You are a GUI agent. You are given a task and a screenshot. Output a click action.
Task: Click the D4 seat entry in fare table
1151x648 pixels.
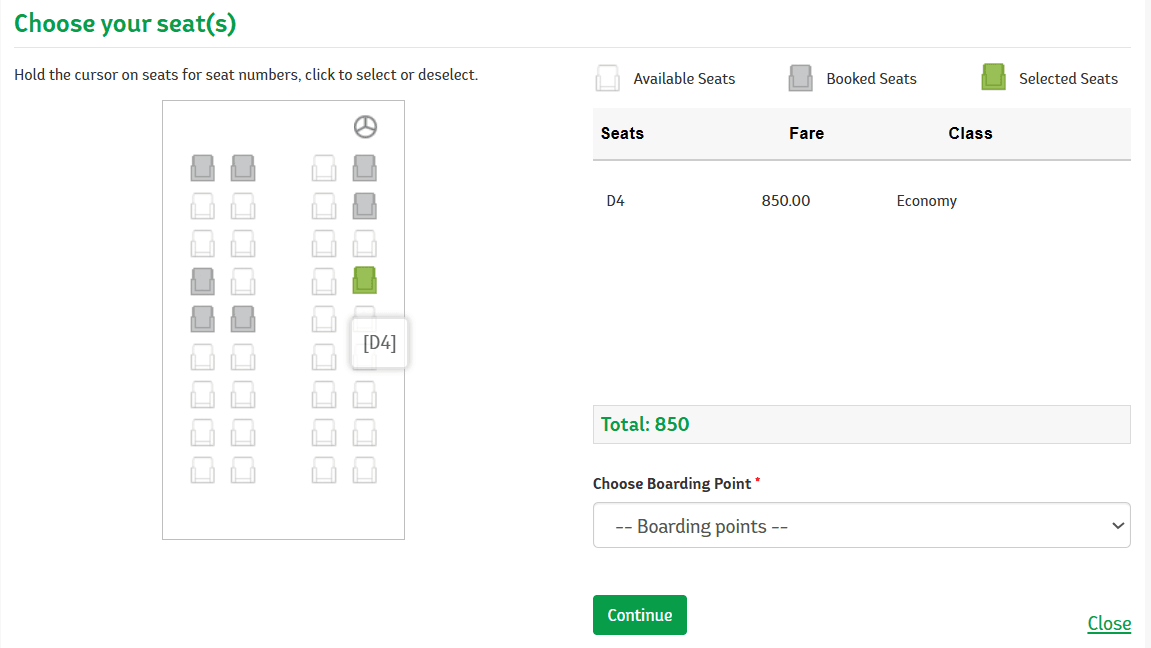(615, 201)
